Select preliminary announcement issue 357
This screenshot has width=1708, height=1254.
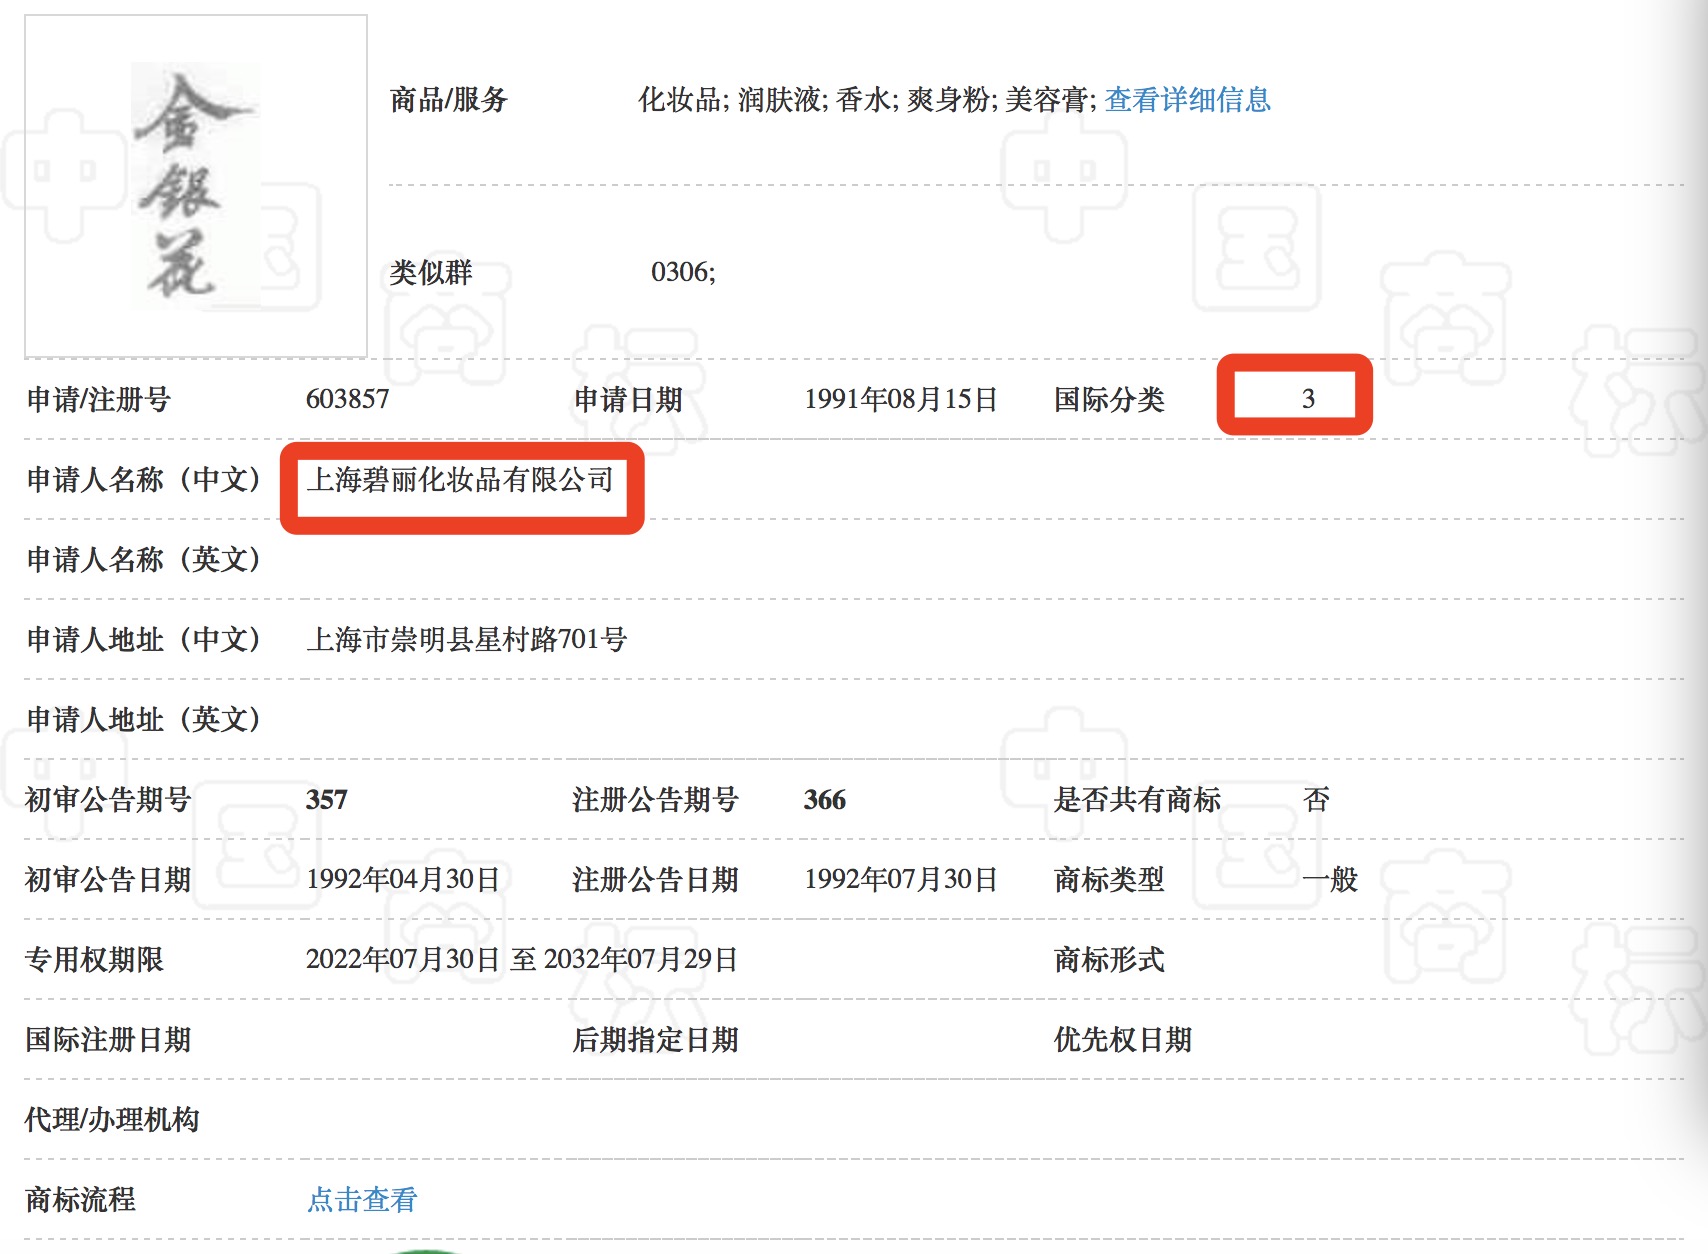326,799
